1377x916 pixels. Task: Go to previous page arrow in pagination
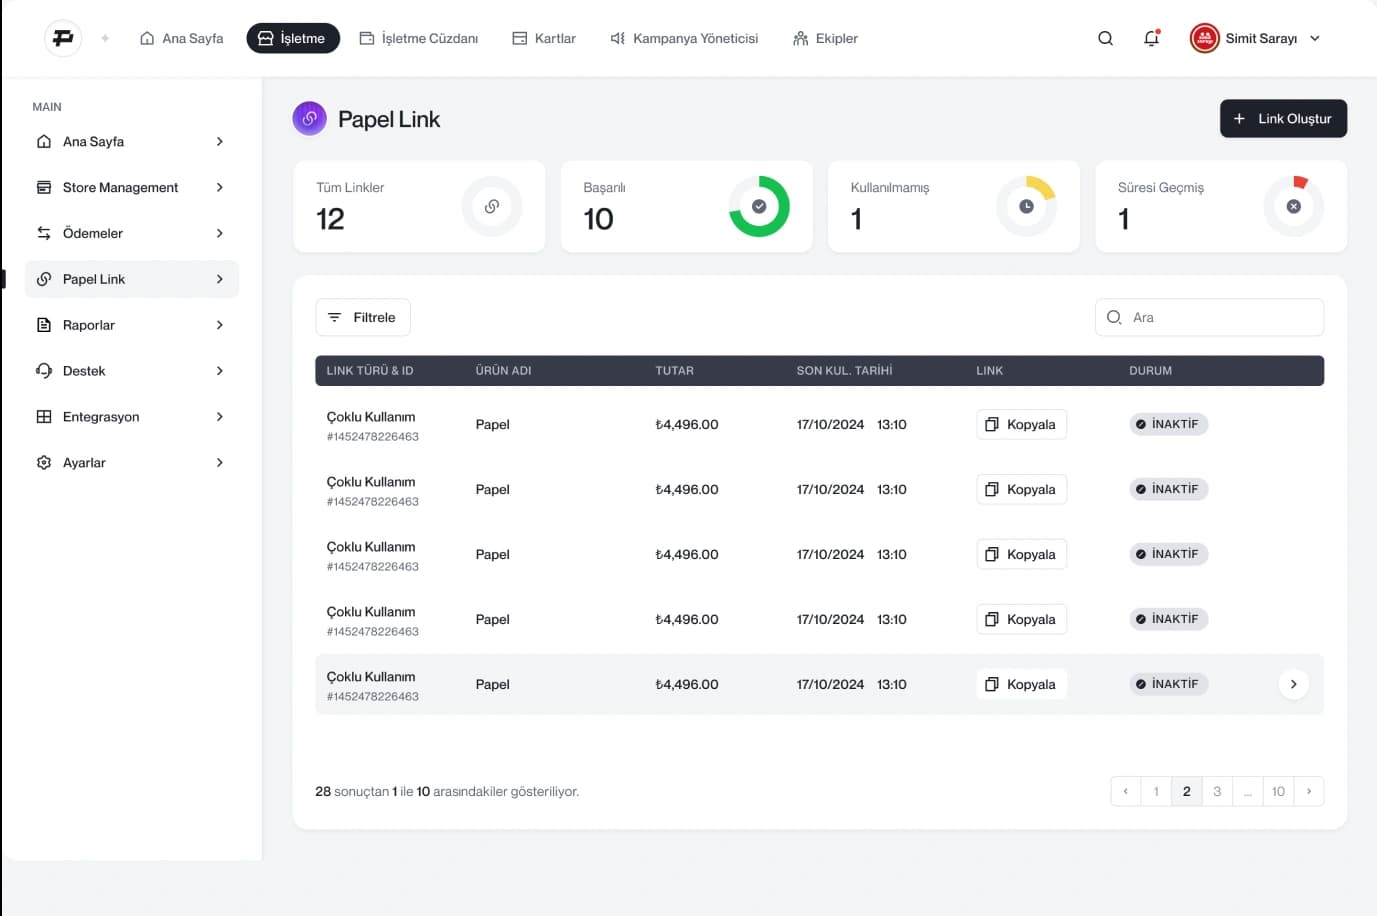1126,791
